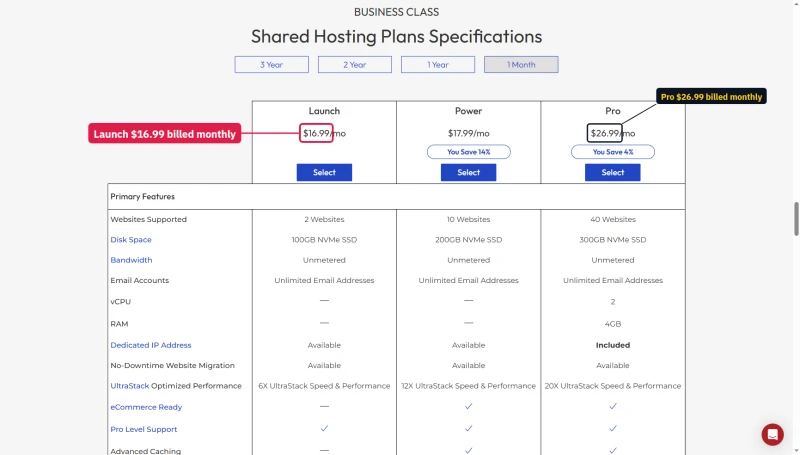
Task: Open the Dedicated IP Address link
Action: tap(151, 345)
